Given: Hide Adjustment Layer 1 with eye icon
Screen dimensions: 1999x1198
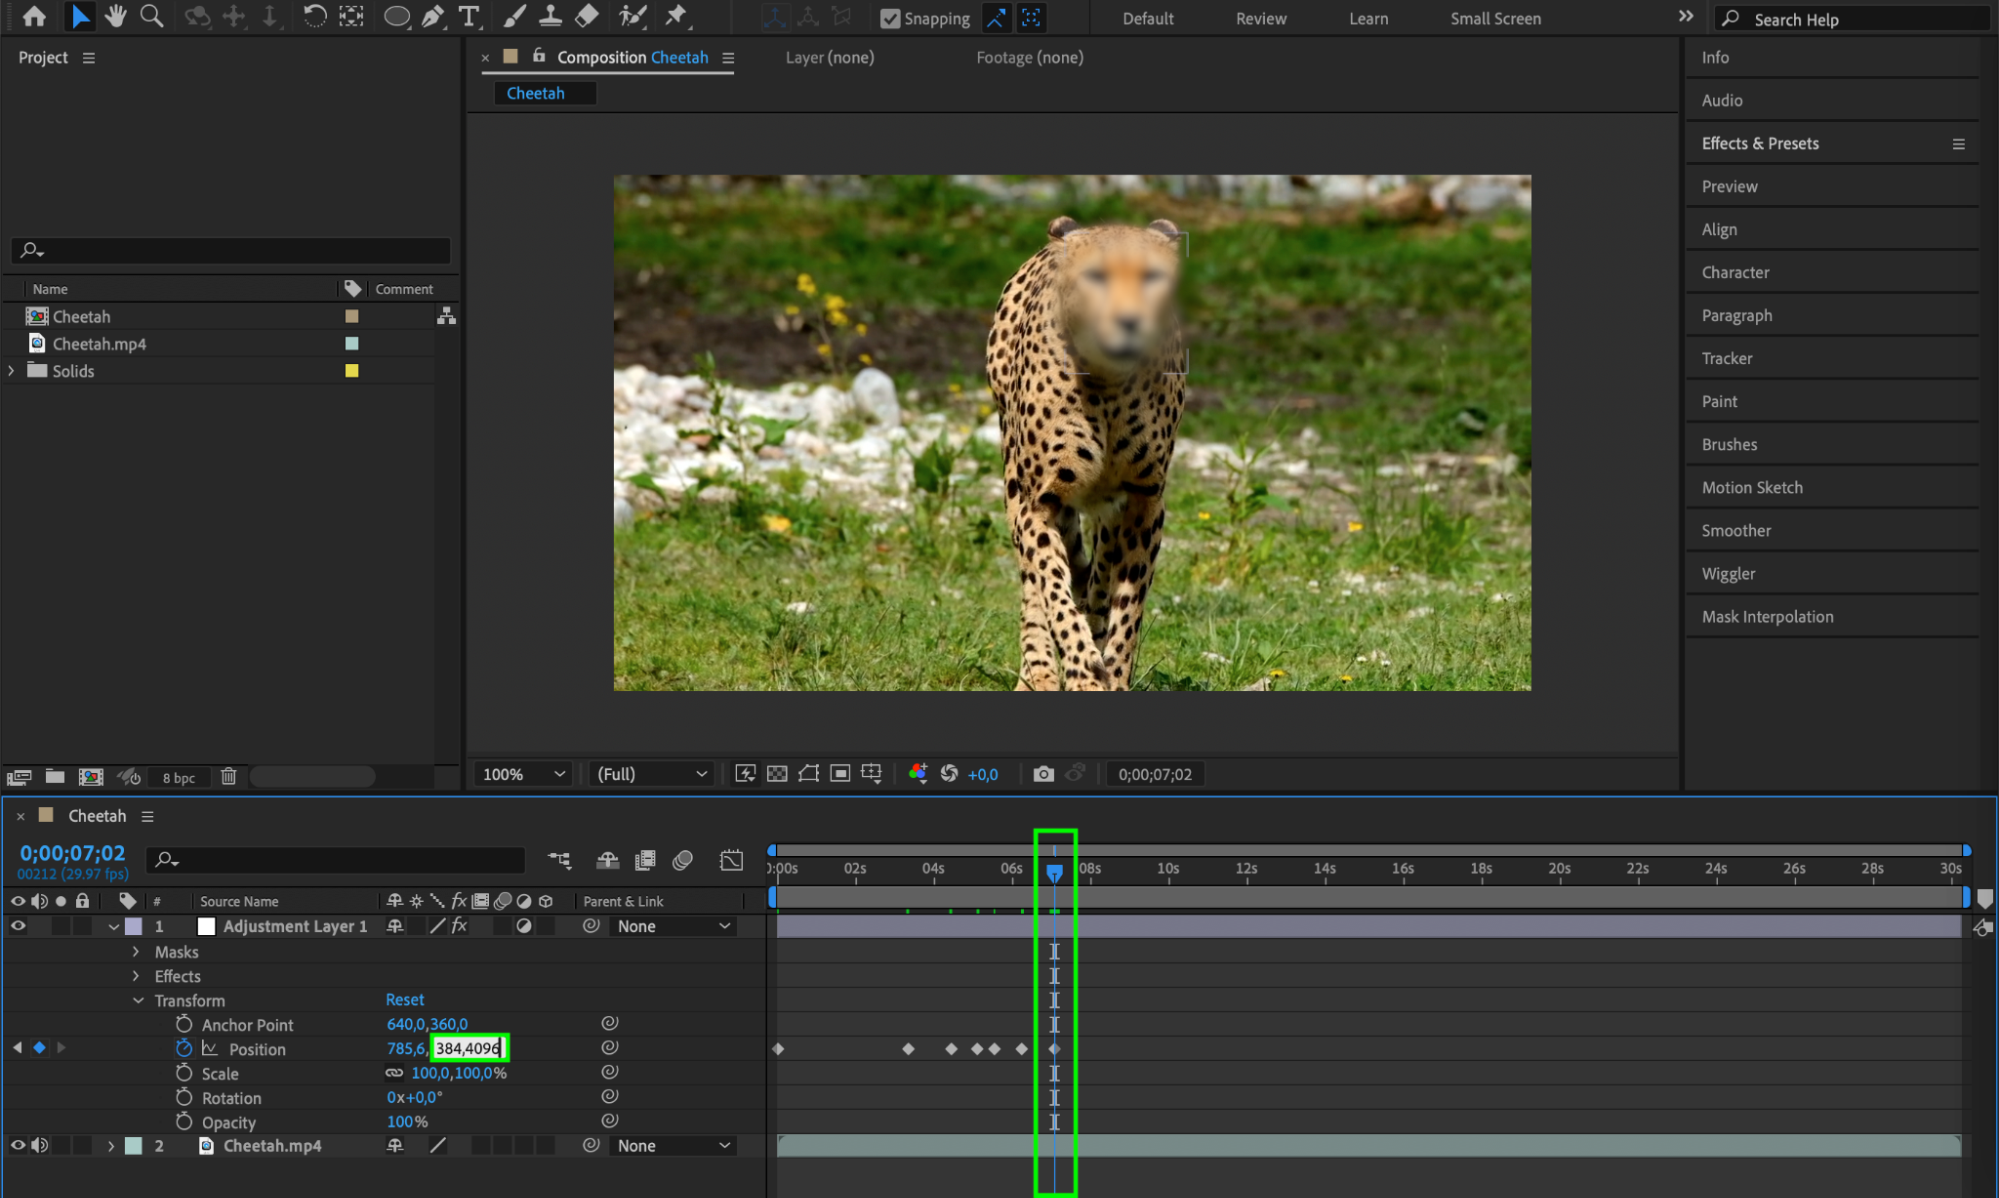Looking at the screenshot, I should (17, 926).
